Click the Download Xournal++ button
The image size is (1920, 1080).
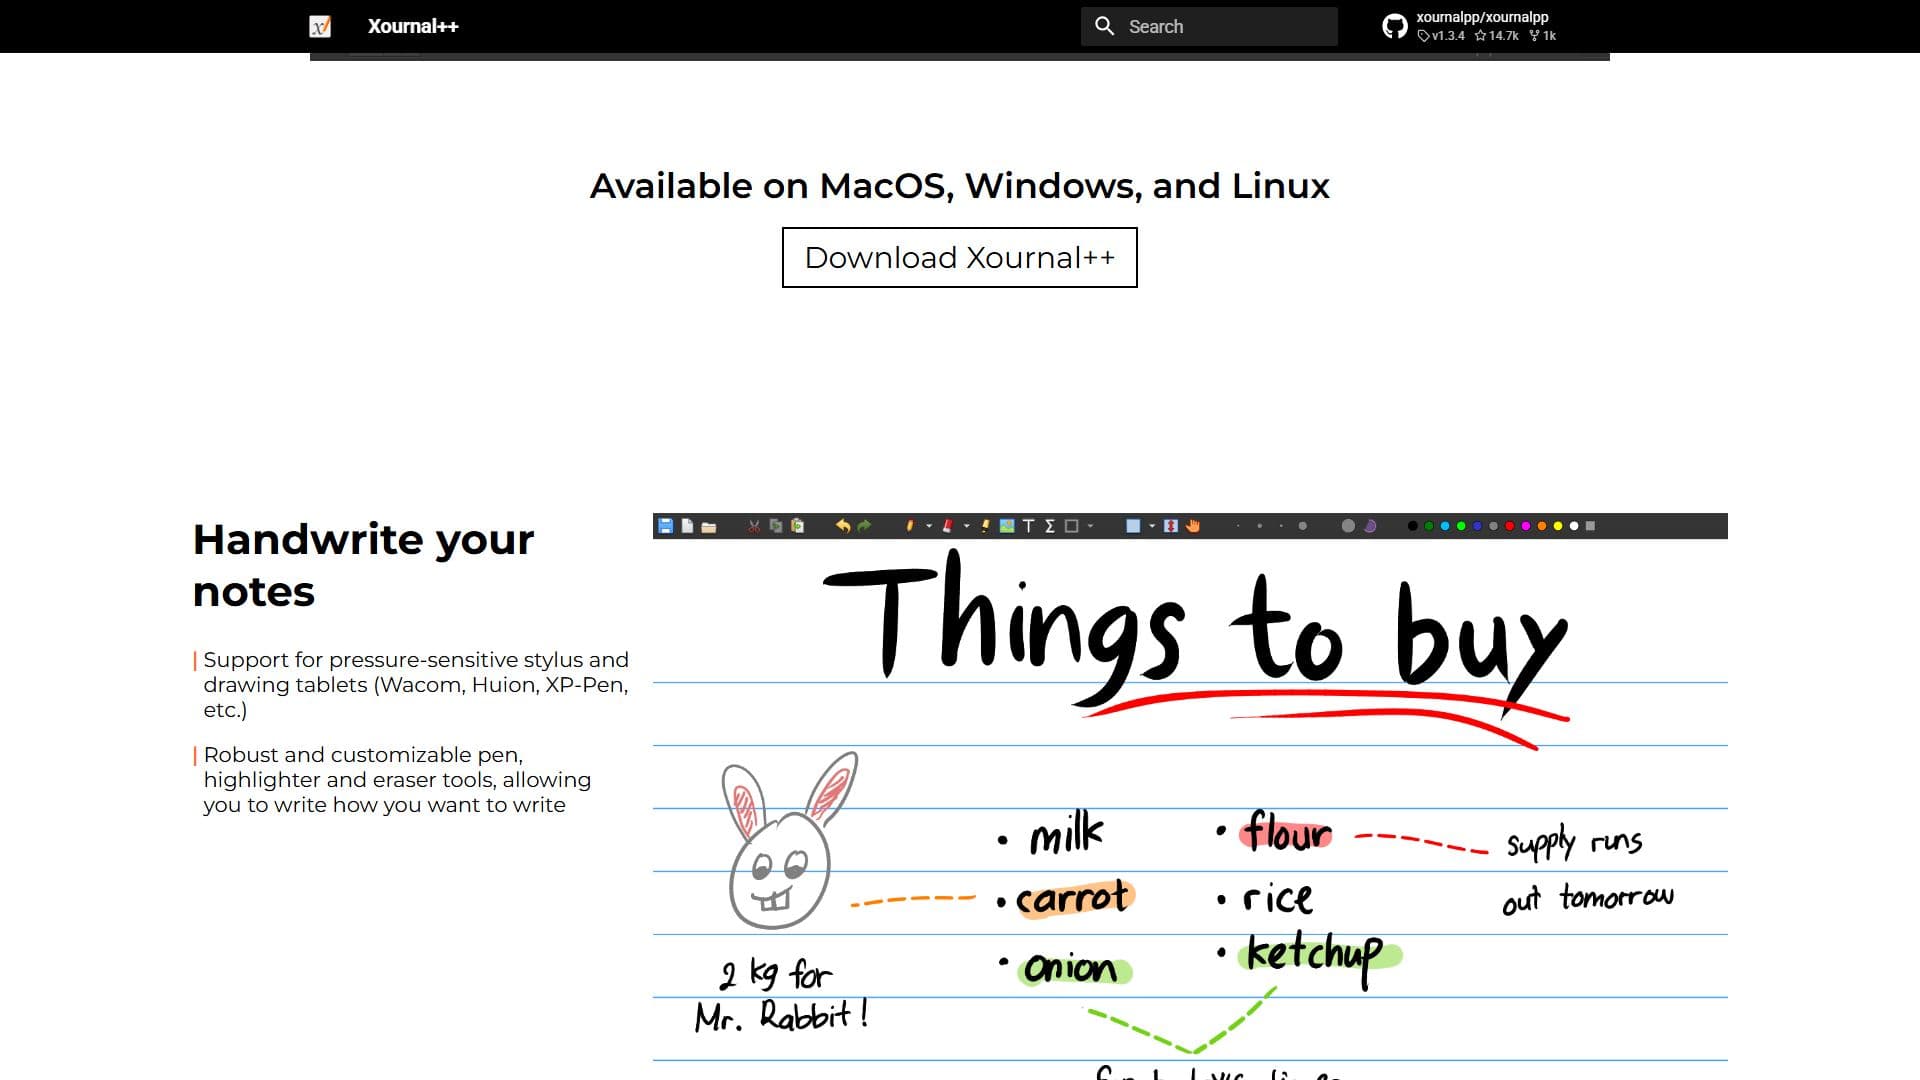(x=959, y=257)
